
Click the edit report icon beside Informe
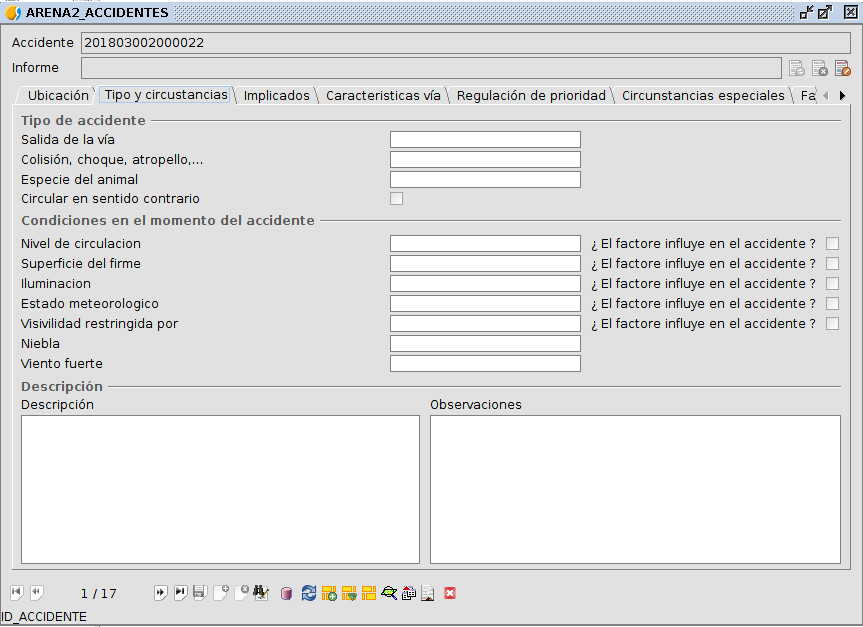[x=842, y=68]
